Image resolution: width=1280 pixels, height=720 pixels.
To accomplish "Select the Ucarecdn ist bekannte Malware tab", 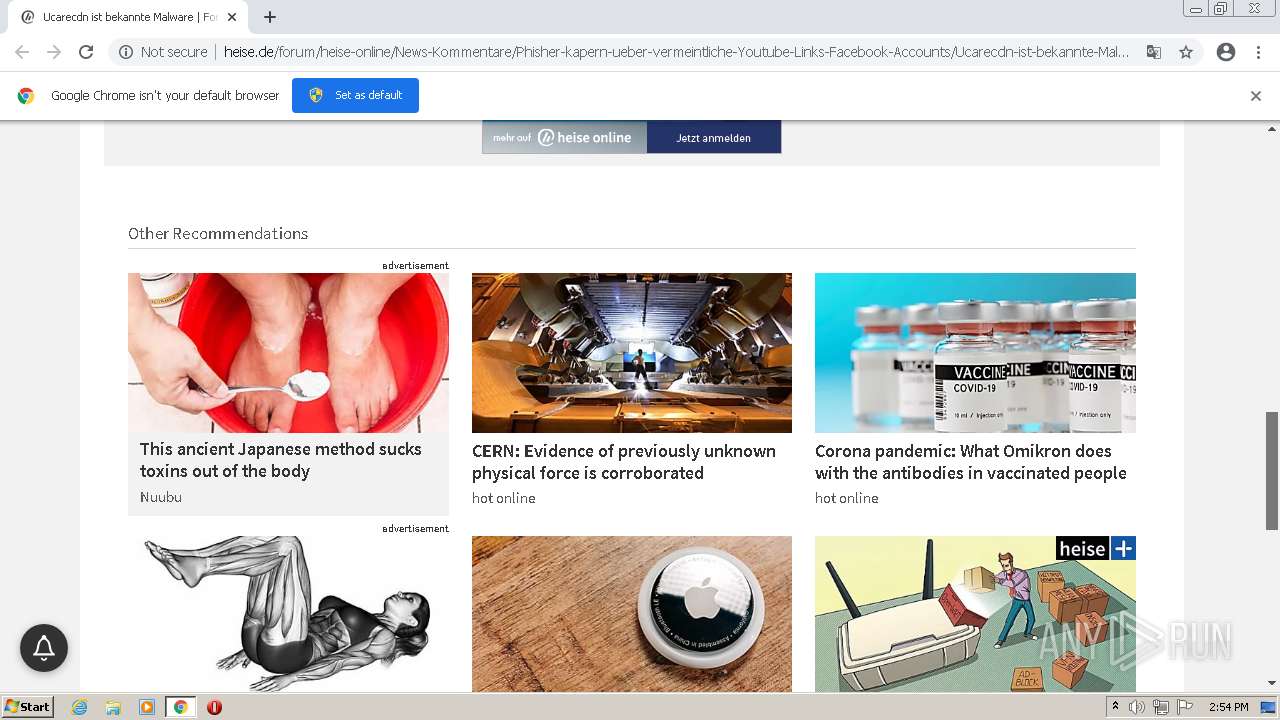I will click(128, 17).
